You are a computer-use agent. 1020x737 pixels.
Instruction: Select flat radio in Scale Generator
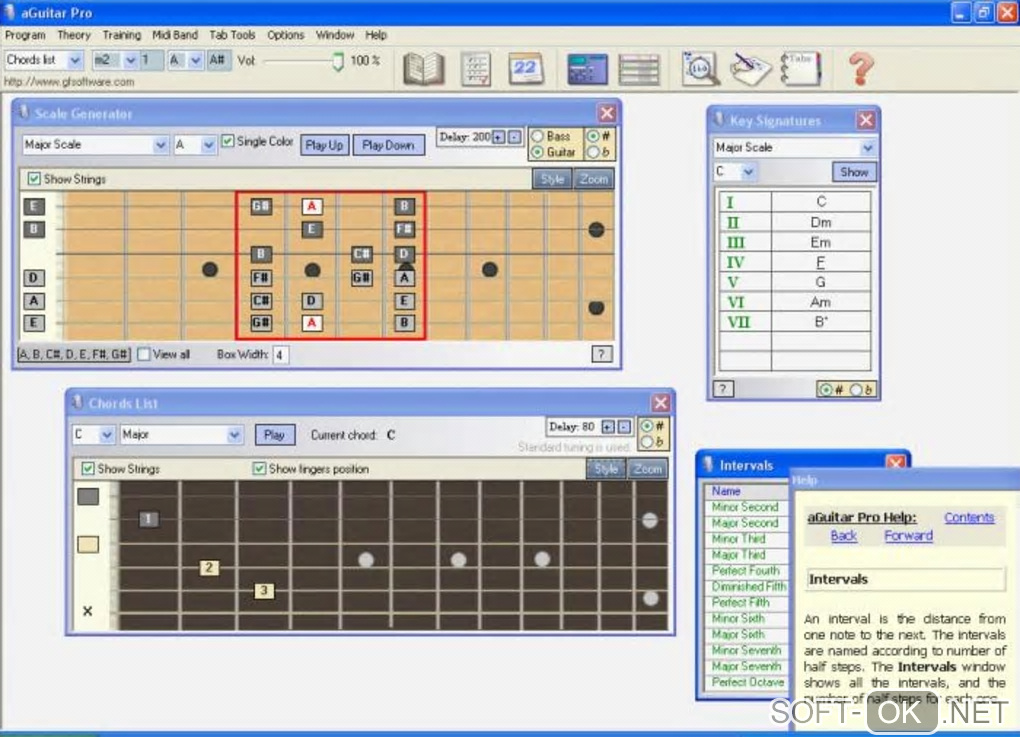(x=593, y=152)
